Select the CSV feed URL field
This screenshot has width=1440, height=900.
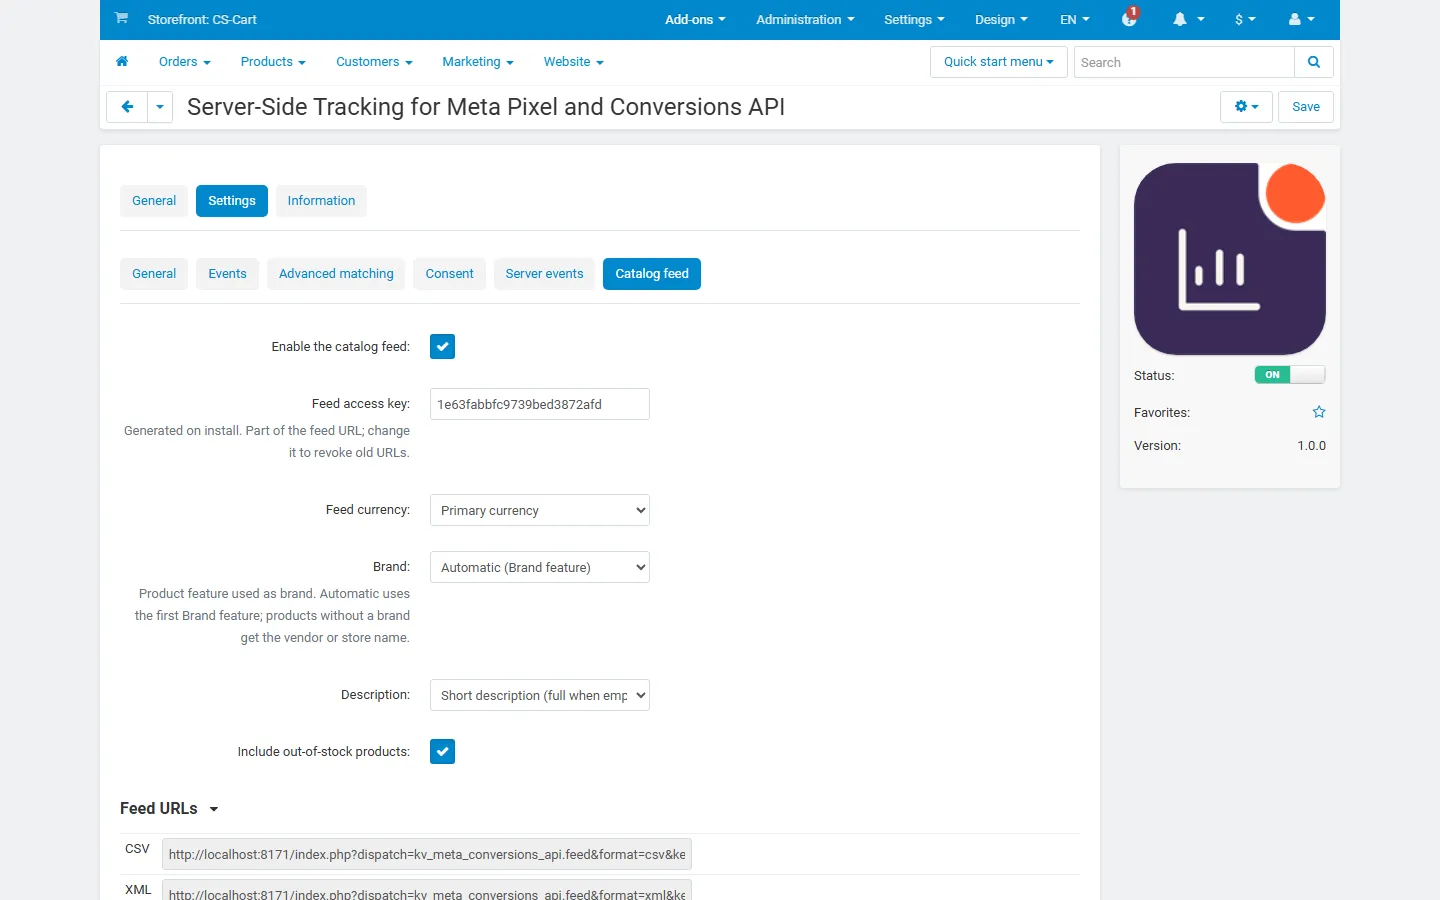point(427,854)
